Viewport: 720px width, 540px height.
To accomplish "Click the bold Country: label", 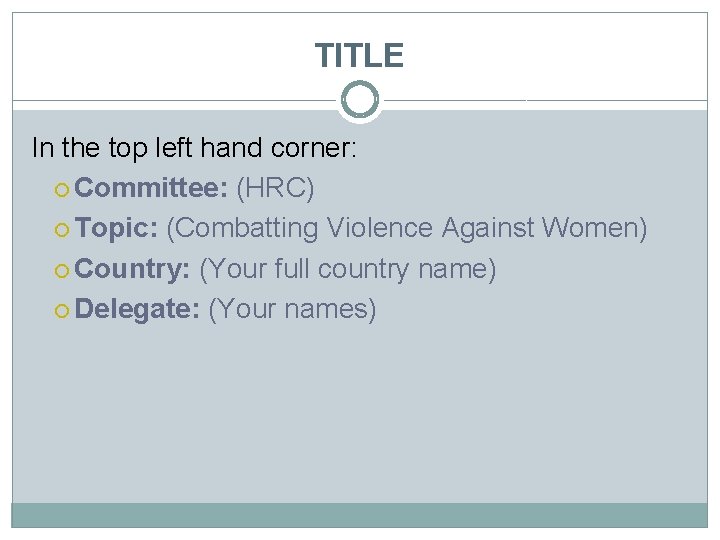I will click(133, 269).
